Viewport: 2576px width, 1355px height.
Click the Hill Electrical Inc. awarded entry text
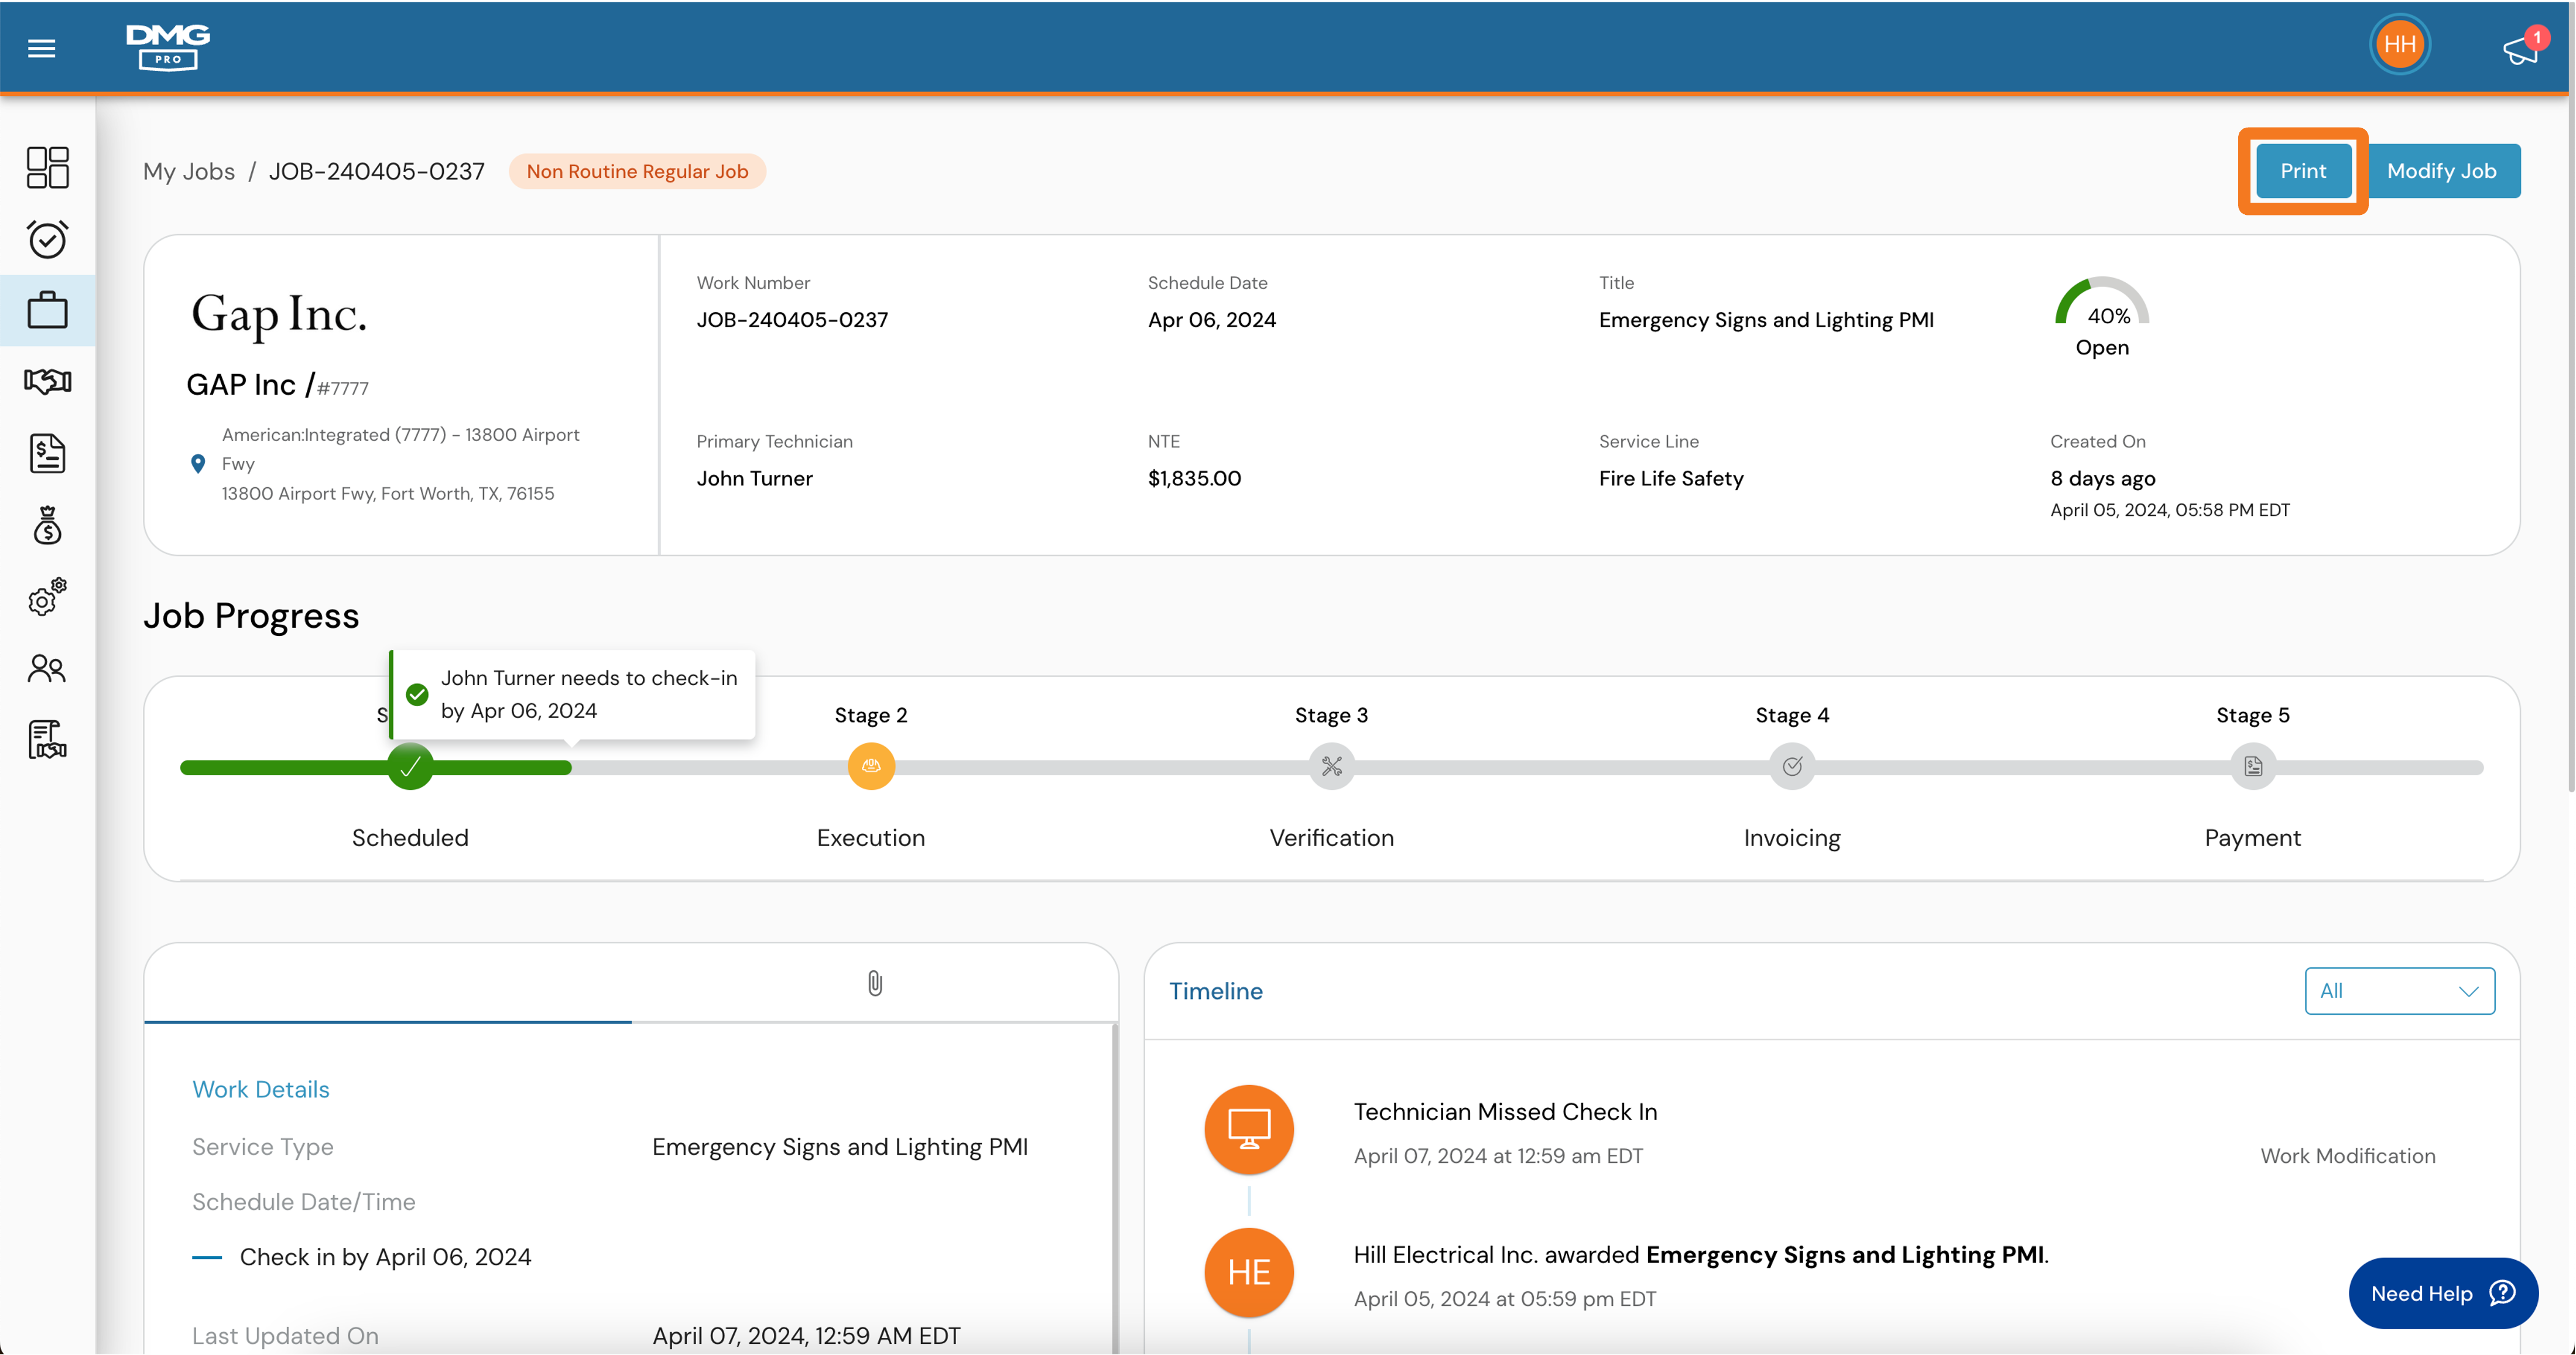tap(1701, 1255)
